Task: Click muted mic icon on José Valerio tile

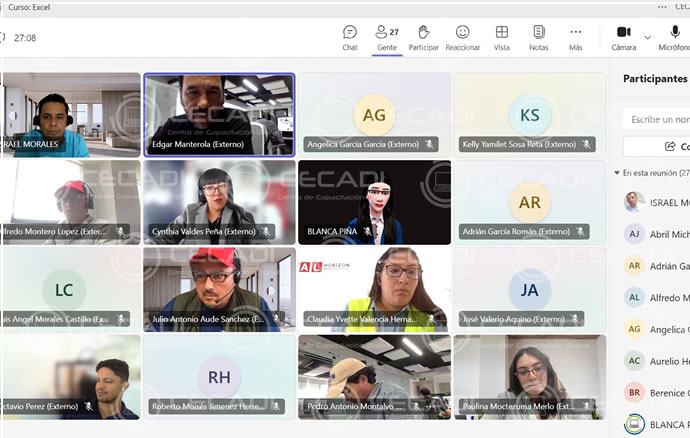Action: pos(575,319)
